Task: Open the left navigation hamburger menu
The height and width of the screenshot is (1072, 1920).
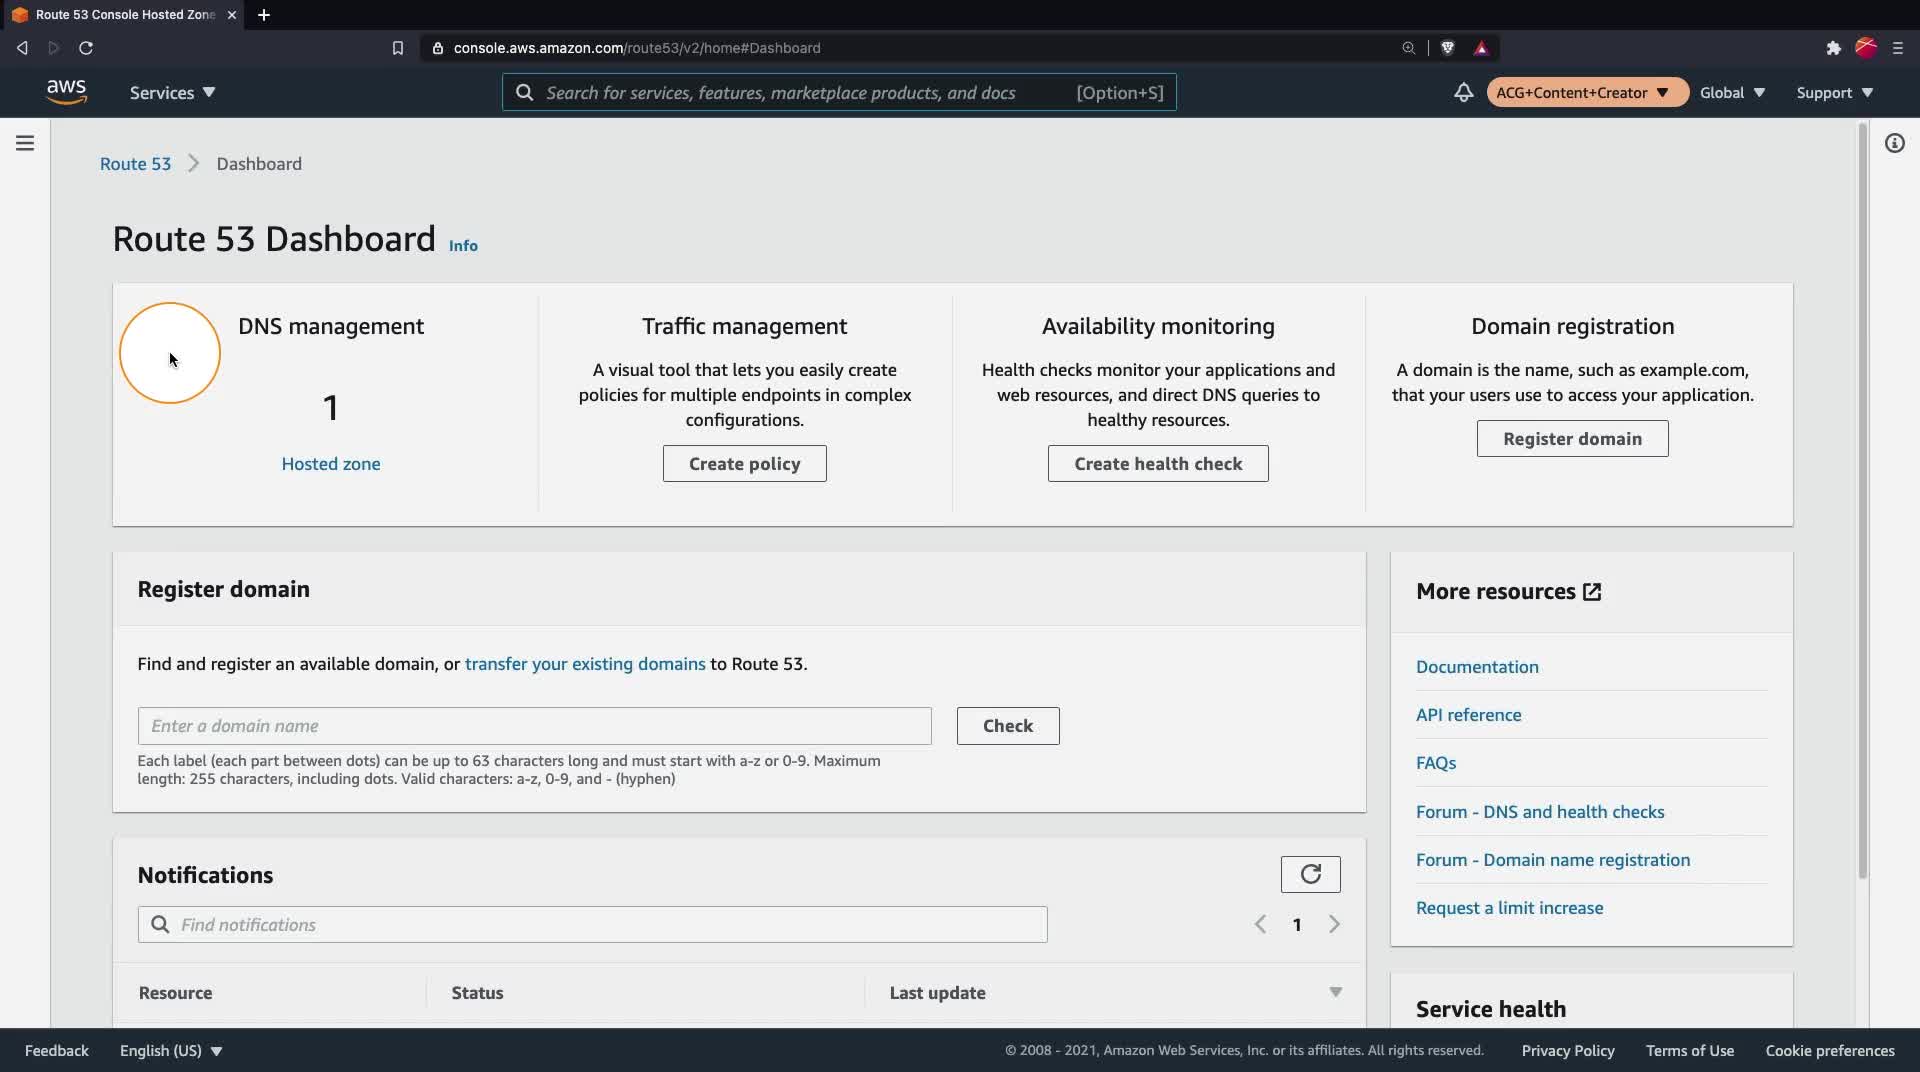Action: coord(25,143)
